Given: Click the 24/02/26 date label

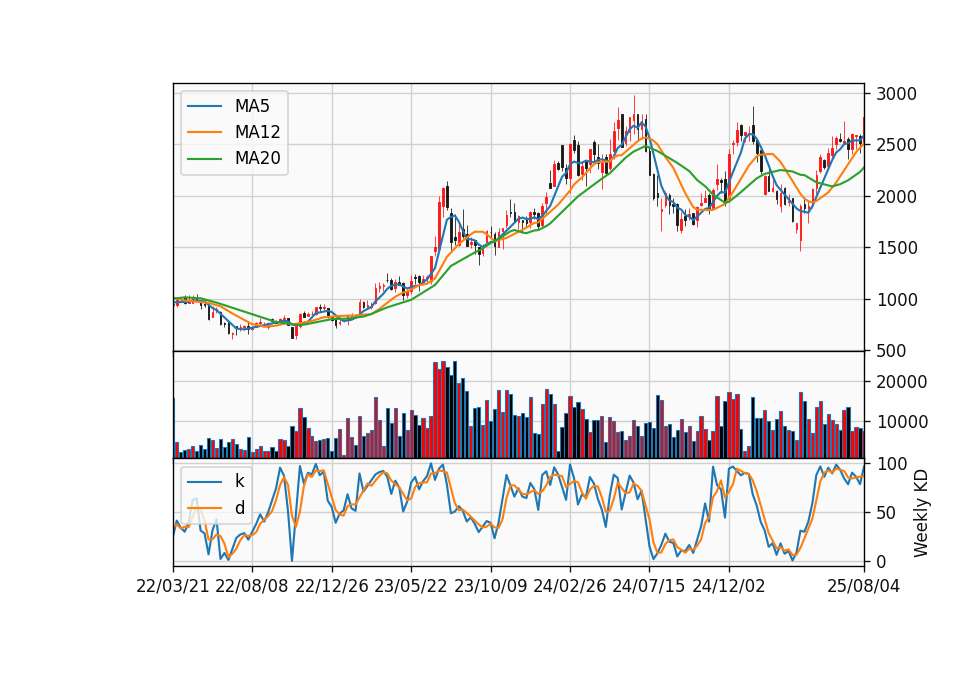Looking at the screenshot, I should [x=570, y=586].
